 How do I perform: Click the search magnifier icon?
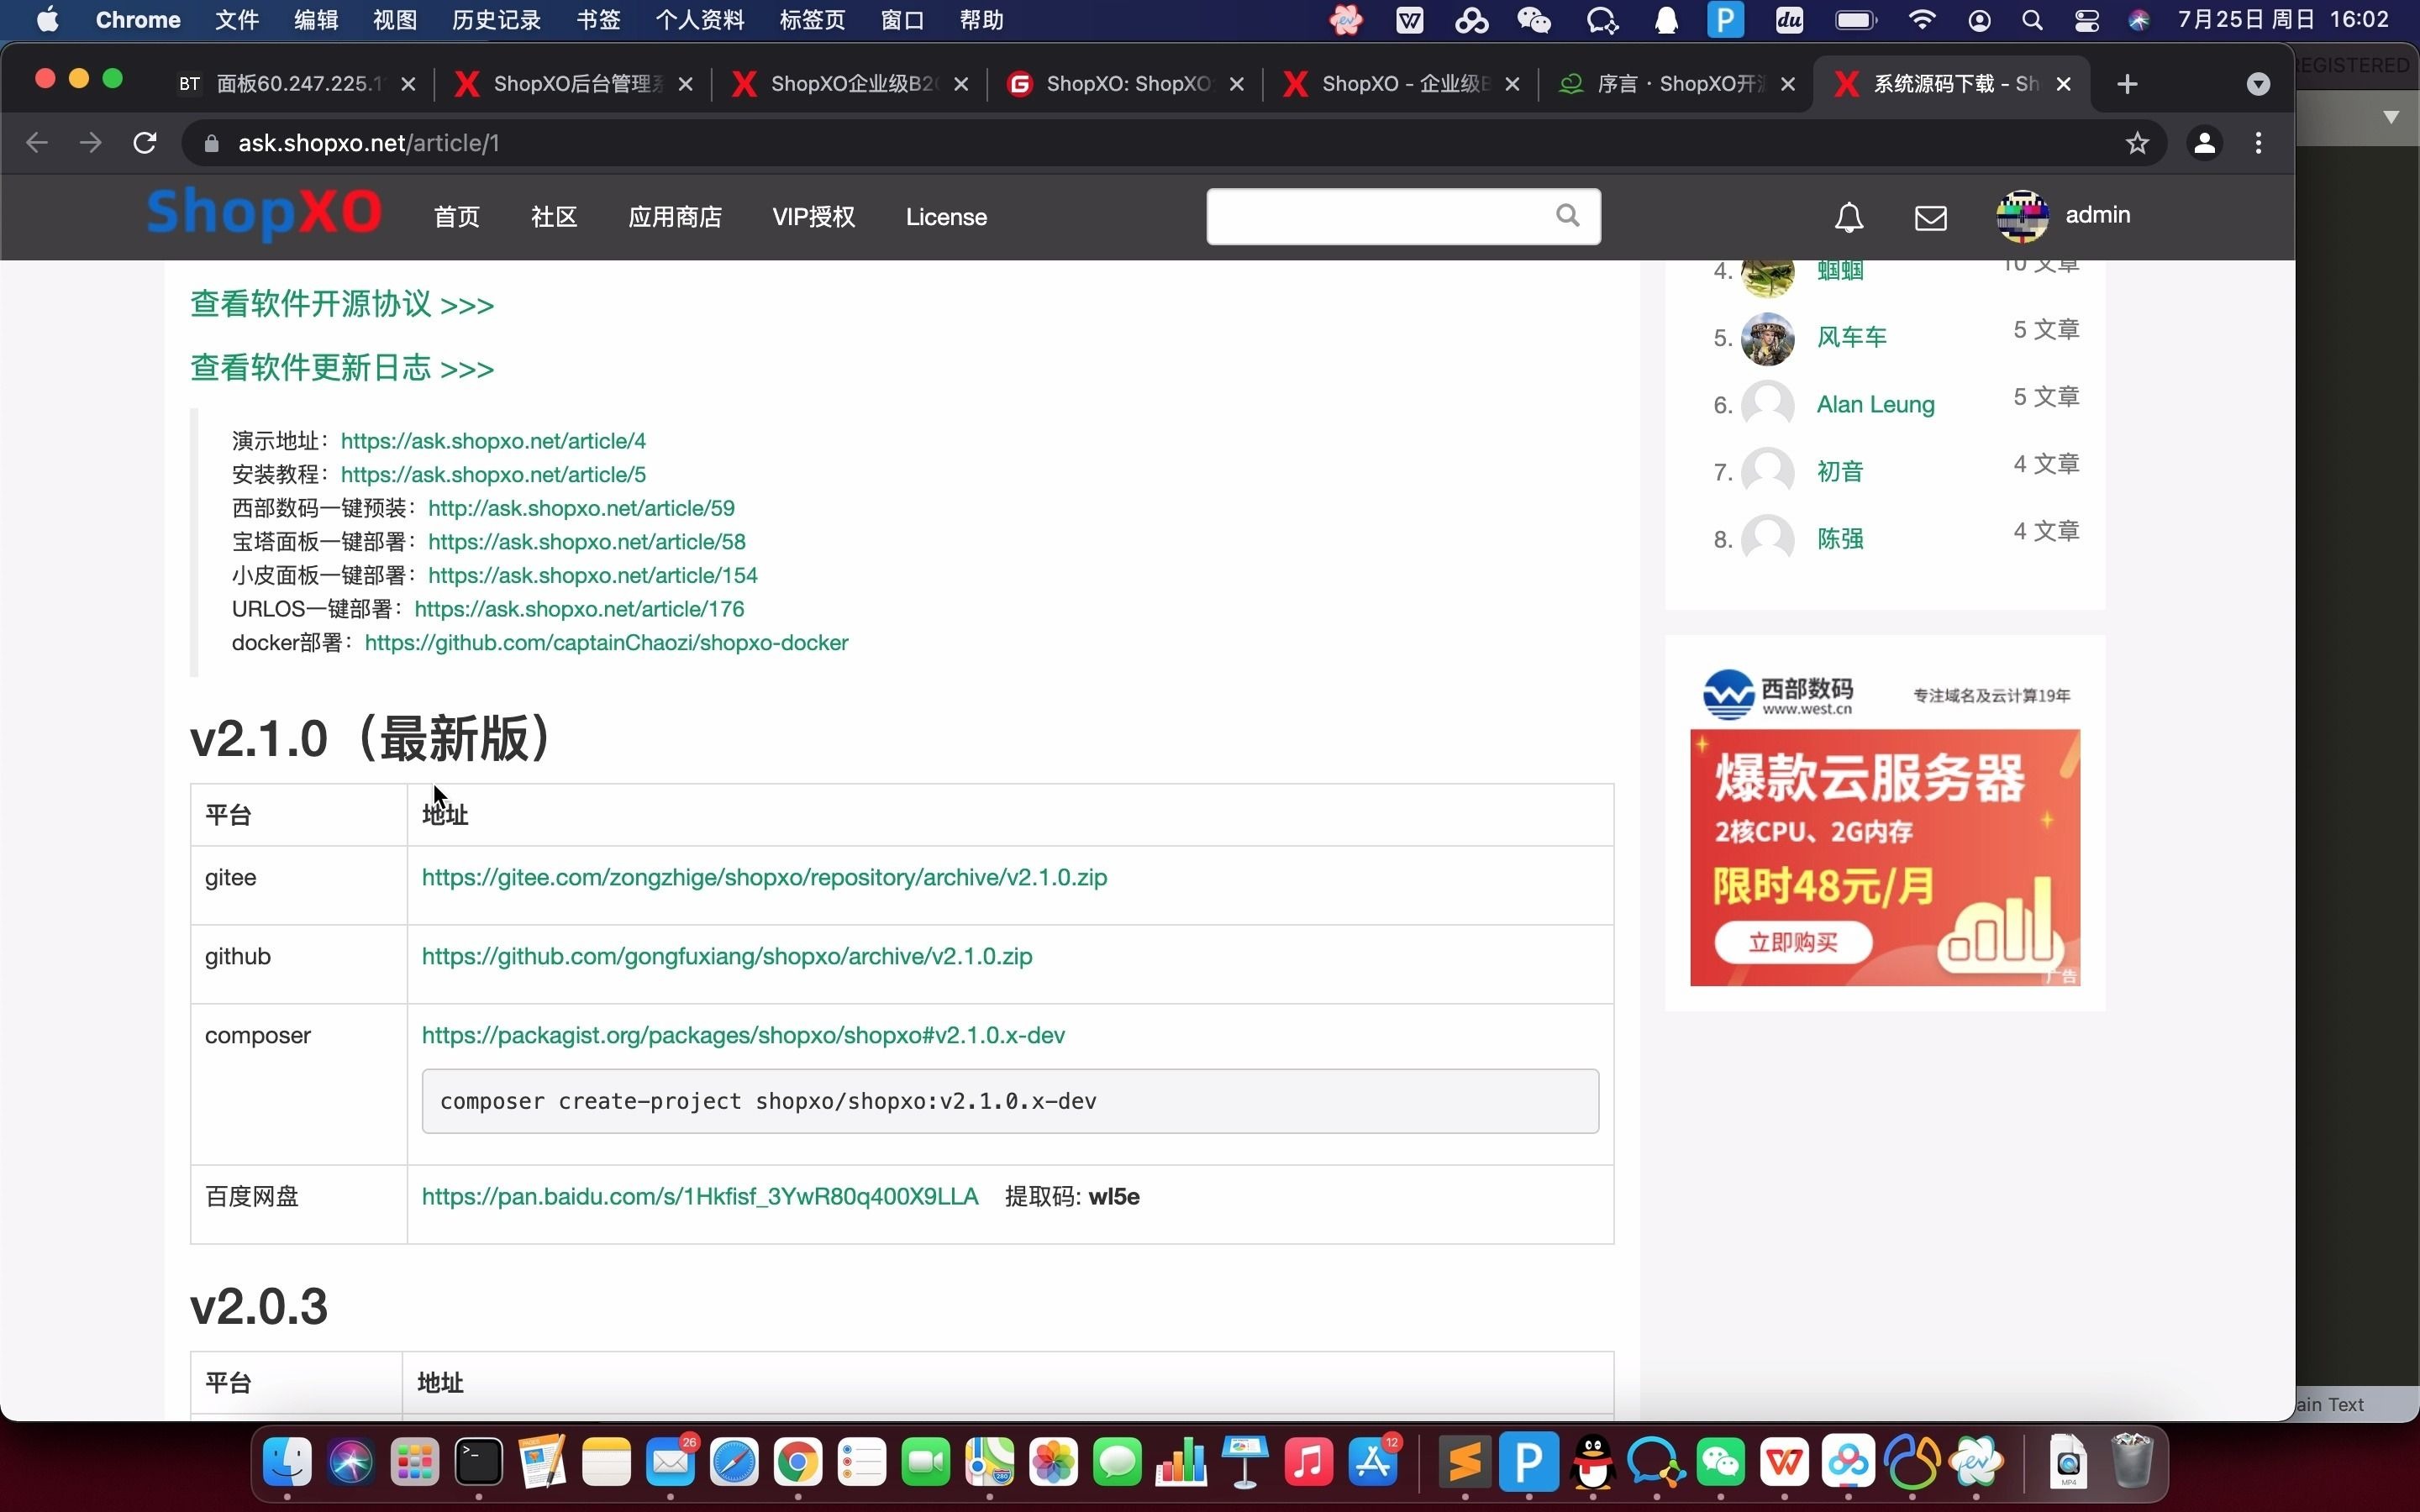tap(1566, 214)
